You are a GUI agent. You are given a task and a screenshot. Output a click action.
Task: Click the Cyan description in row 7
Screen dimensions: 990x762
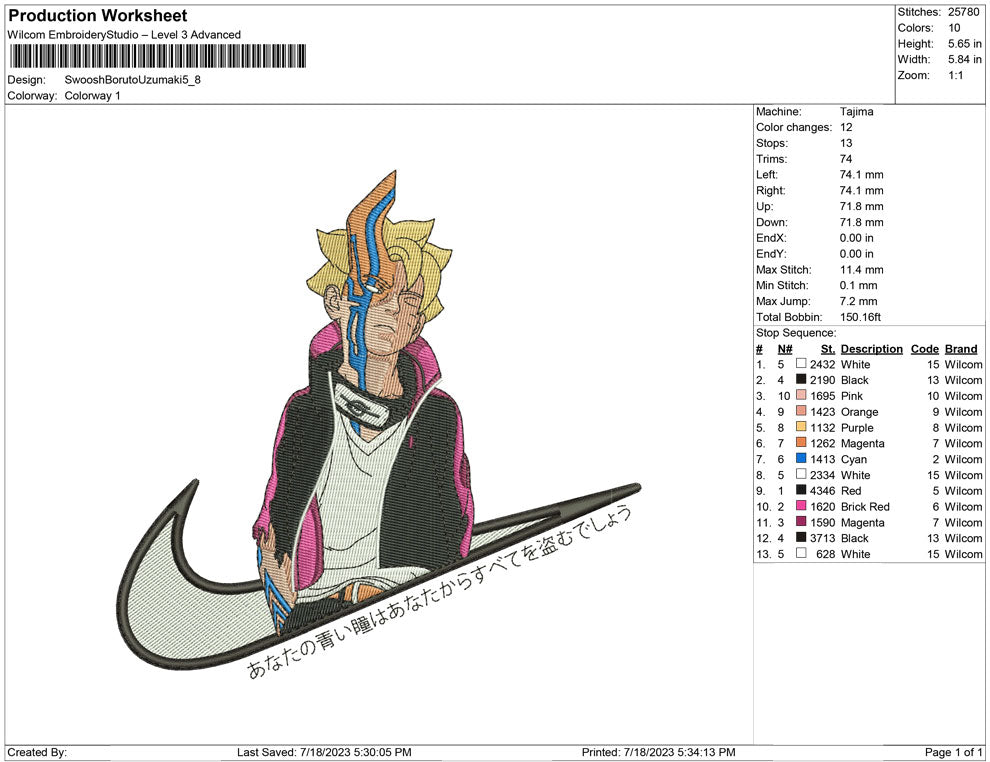[x=854, y=459]
